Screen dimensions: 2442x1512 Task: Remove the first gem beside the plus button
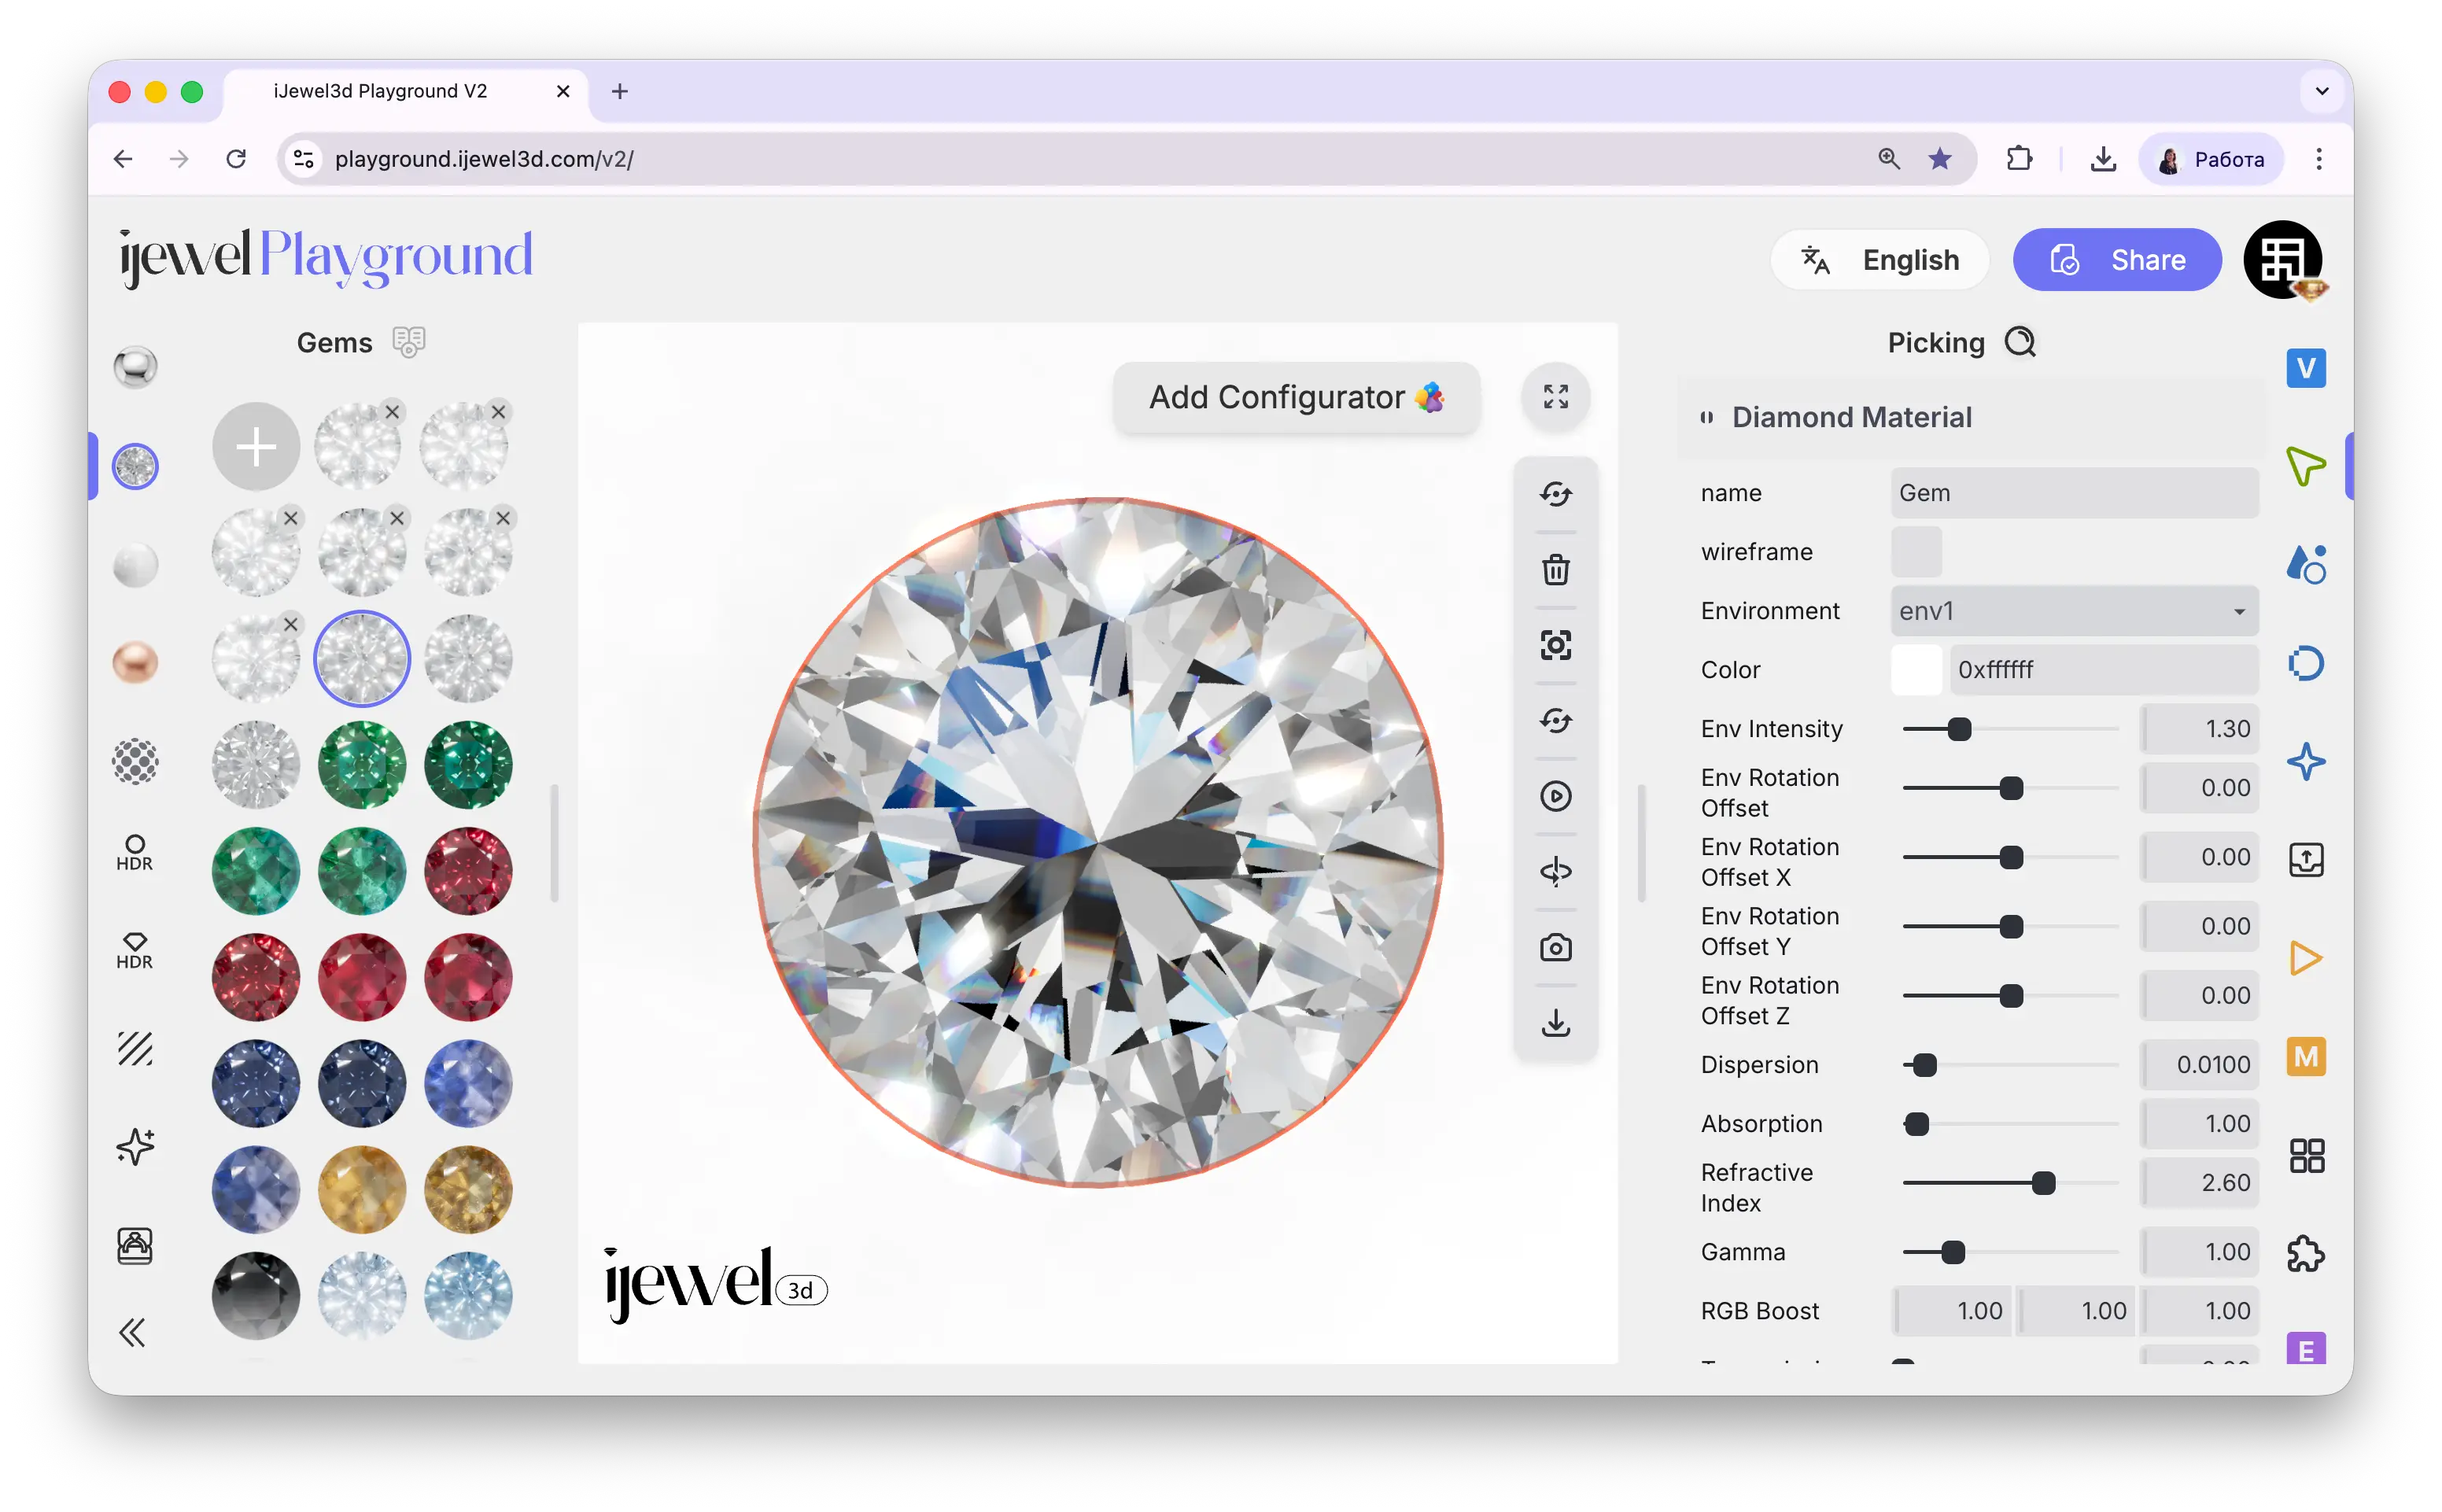point(393,412)
